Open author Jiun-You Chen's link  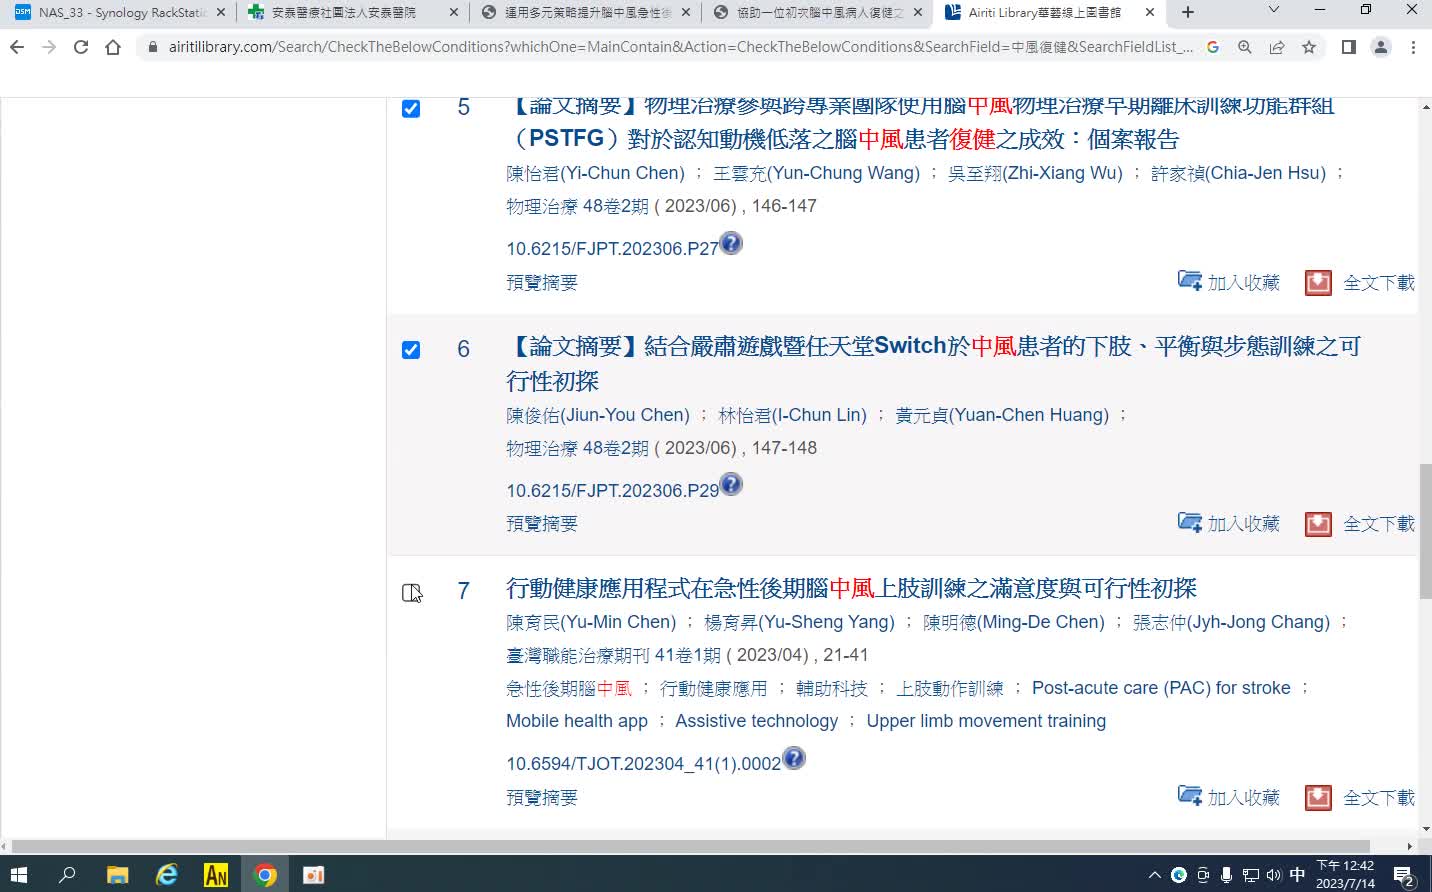click(598, 415)
